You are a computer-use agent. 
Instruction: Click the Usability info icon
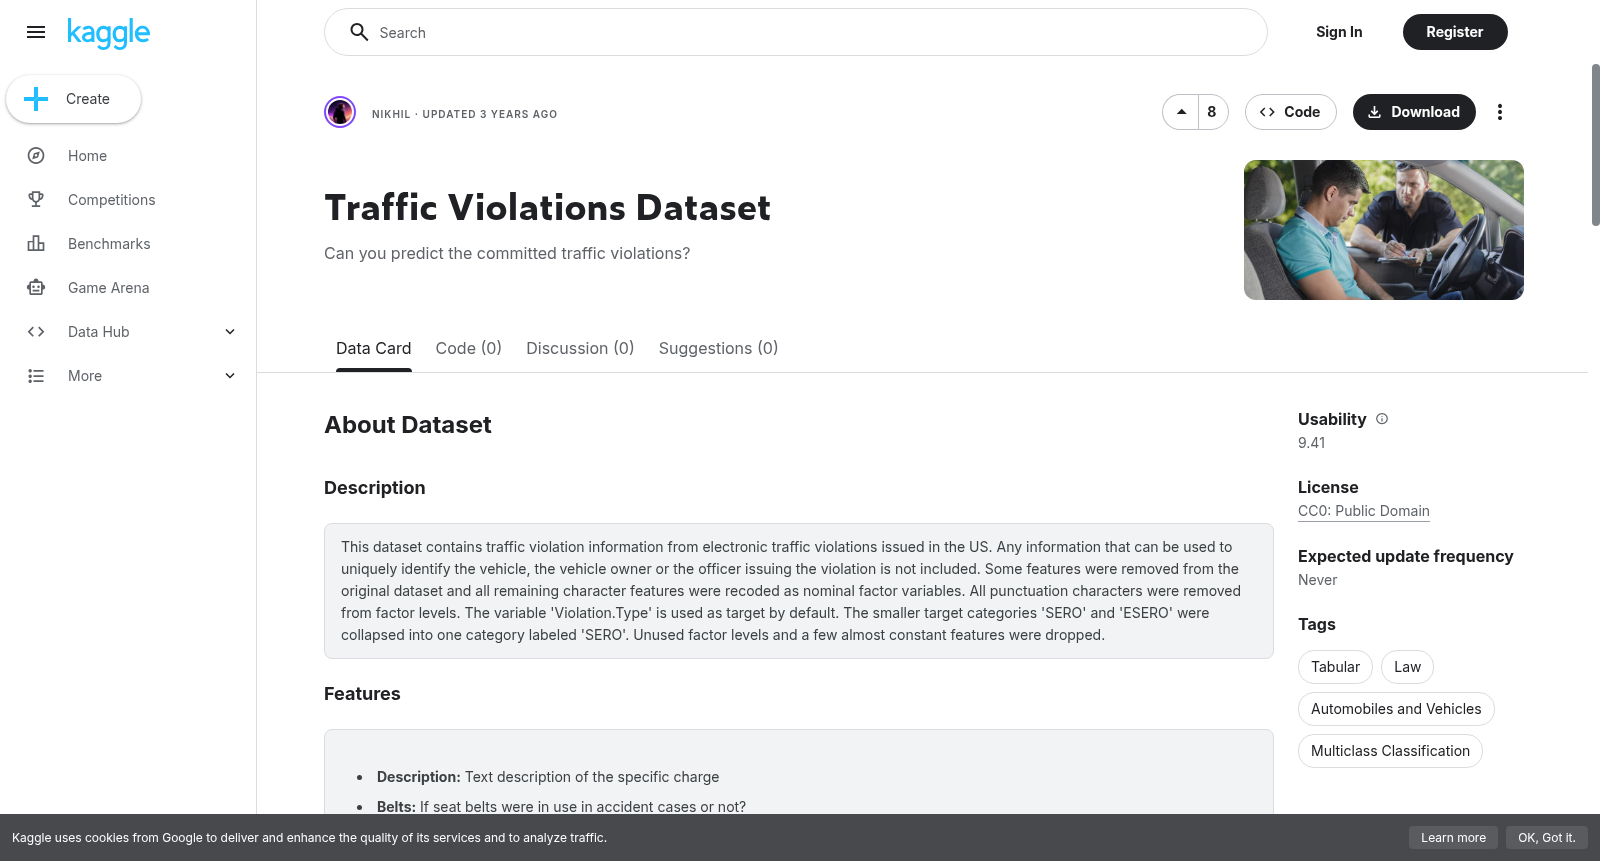[x=1382, y=419]
